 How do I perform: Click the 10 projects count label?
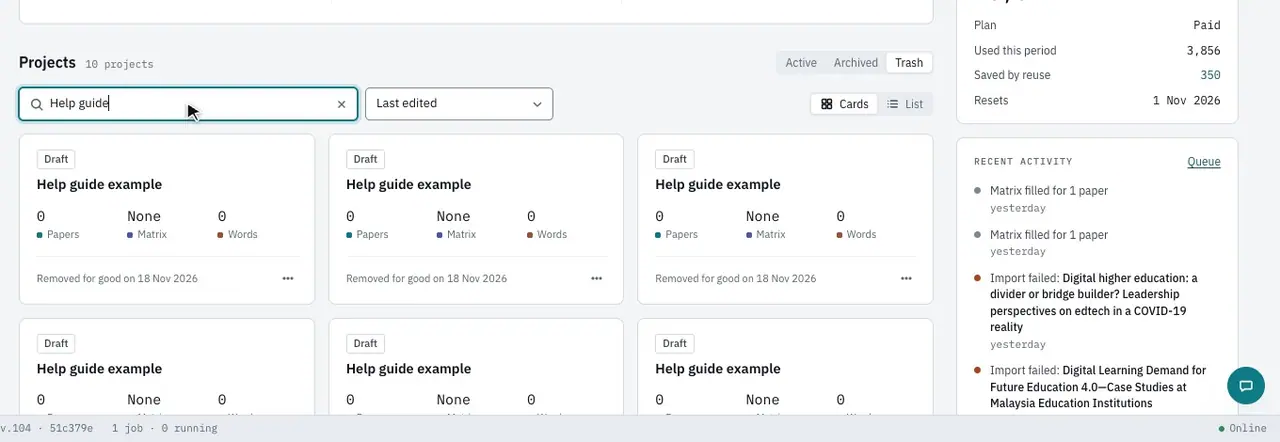coord(119,64)
